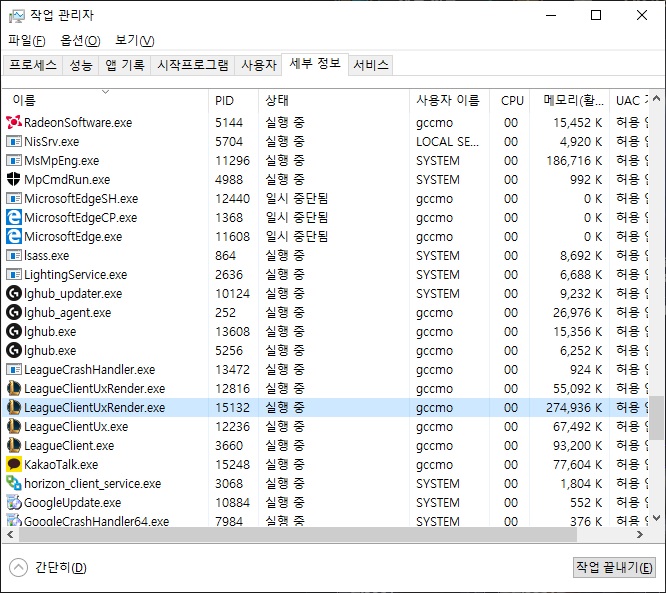The width and height of the screenshot is (666, 593).
Task: Click the LeagueClient.exe League icon
Action: click(x=14, y=446)
